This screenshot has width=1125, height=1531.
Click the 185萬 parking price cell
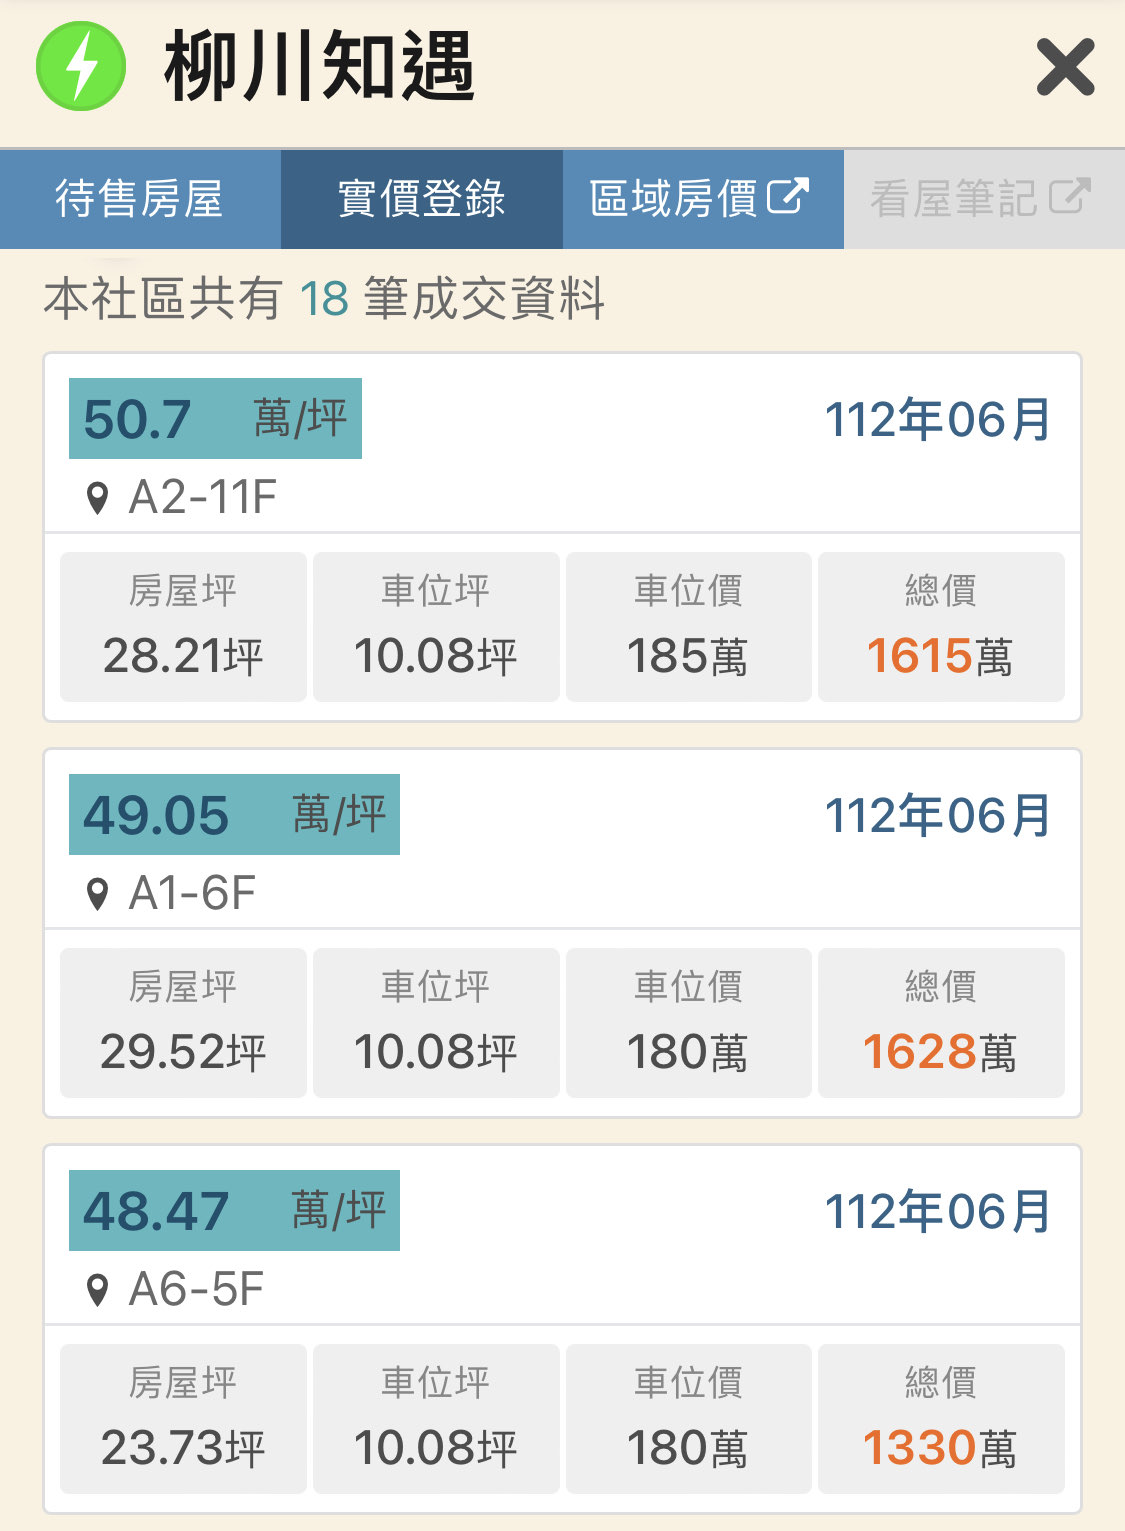(688, 627)
